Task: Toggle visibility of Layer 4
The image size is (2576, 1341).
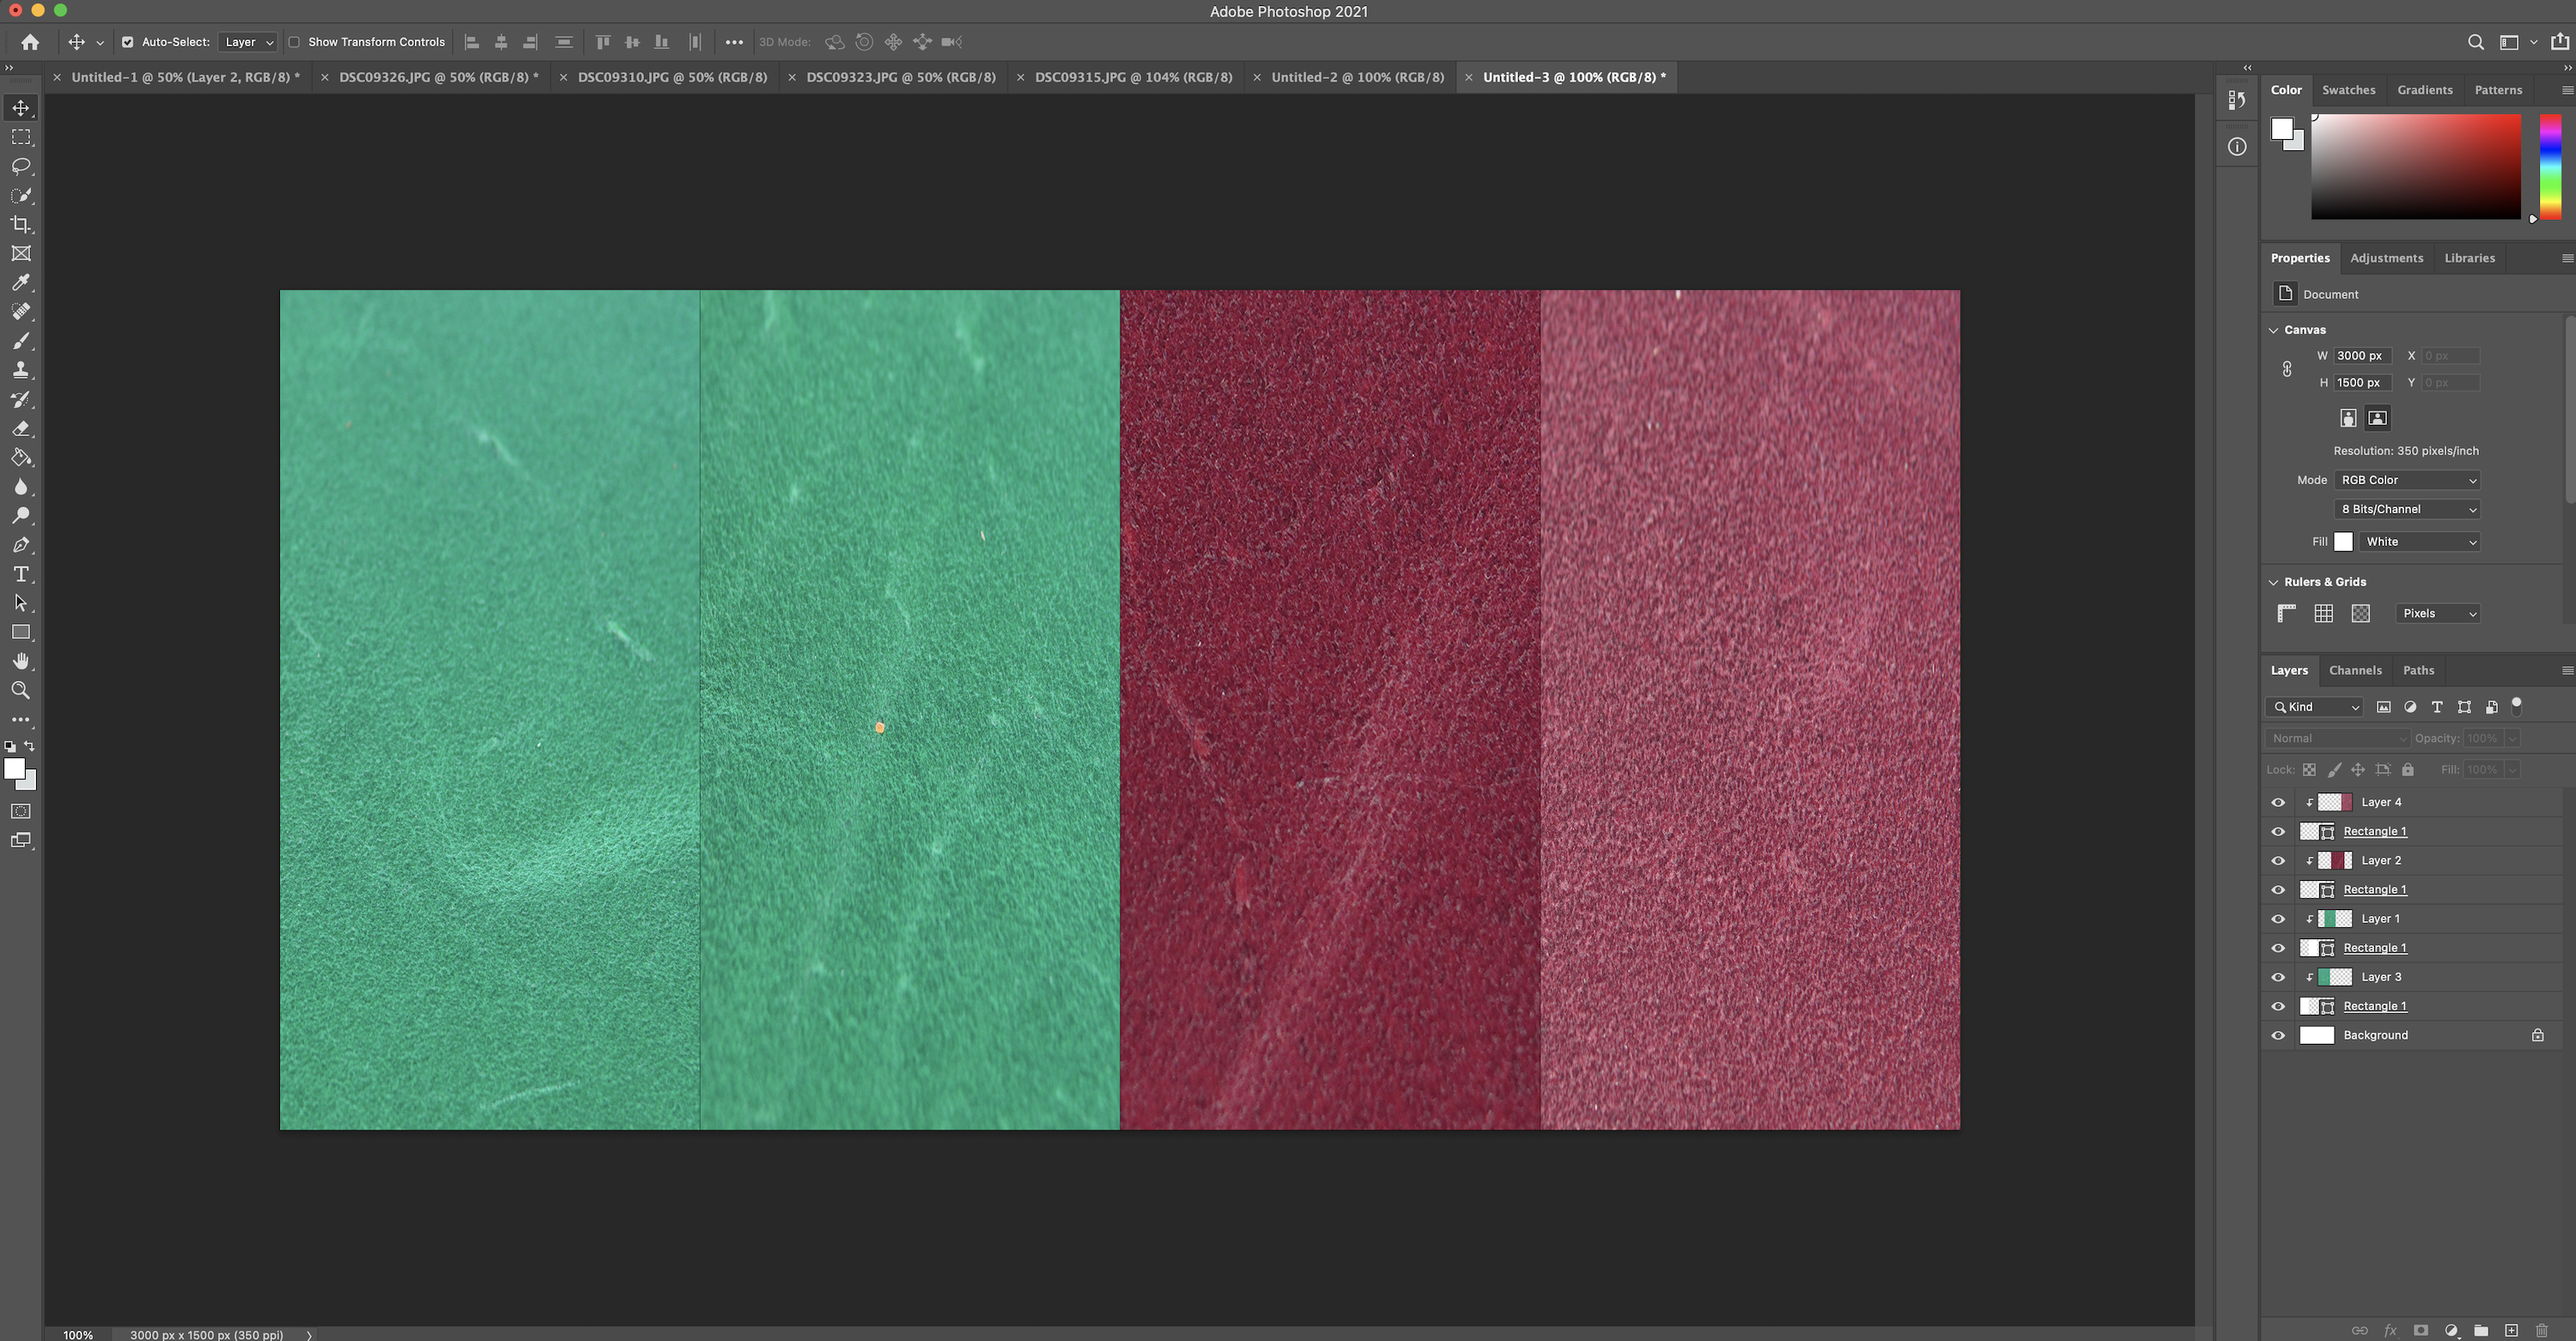Action: tap(2278, 802)
